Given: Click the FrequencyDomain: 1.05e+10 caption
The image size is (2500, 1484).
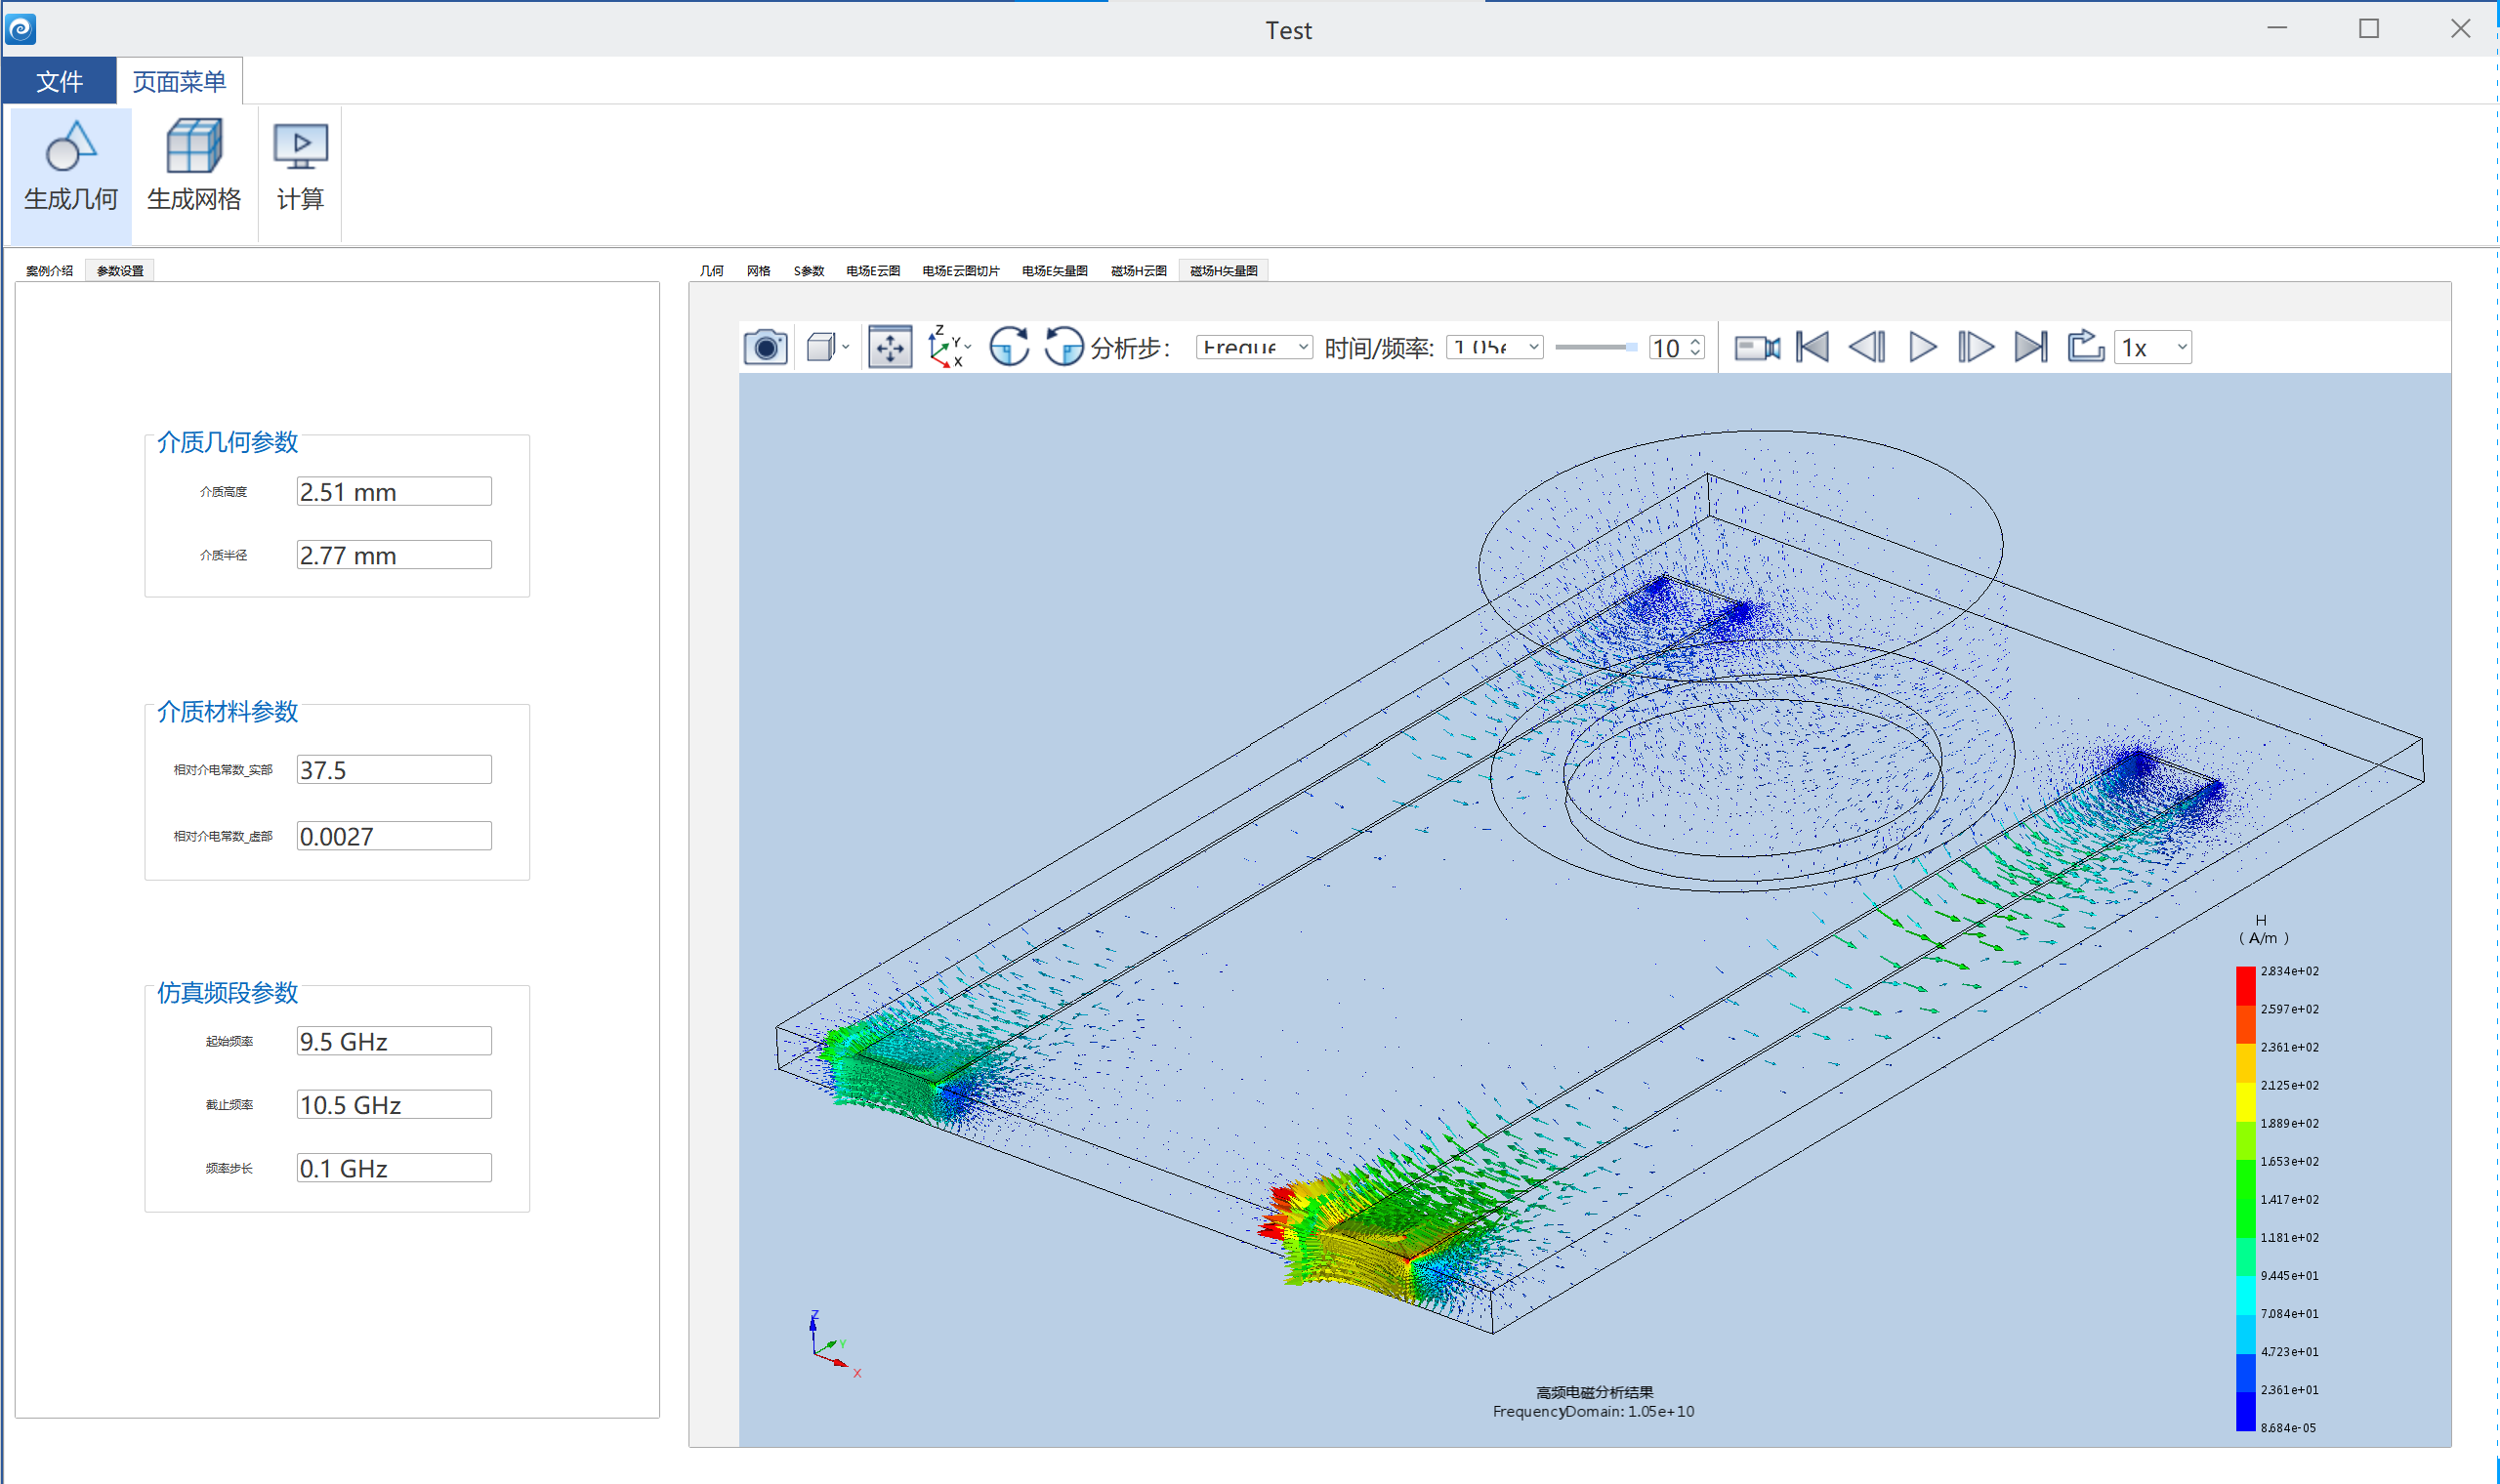Looking at the screenshot, I should [1594, 1413].
